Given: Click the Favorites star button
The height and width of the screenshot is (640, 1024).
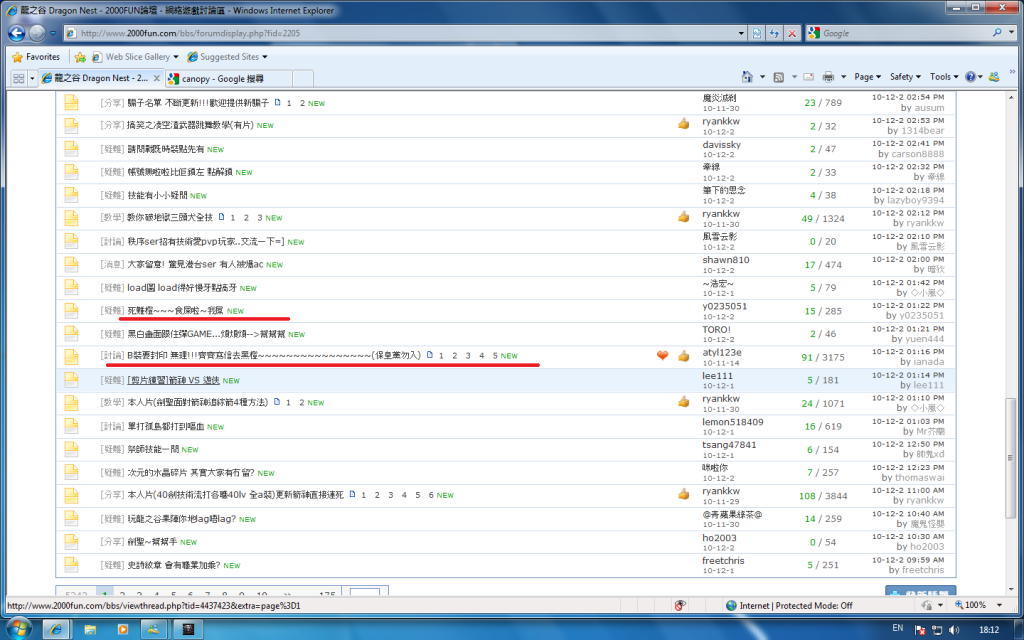Looking at the screenshot, I should 36,57.
